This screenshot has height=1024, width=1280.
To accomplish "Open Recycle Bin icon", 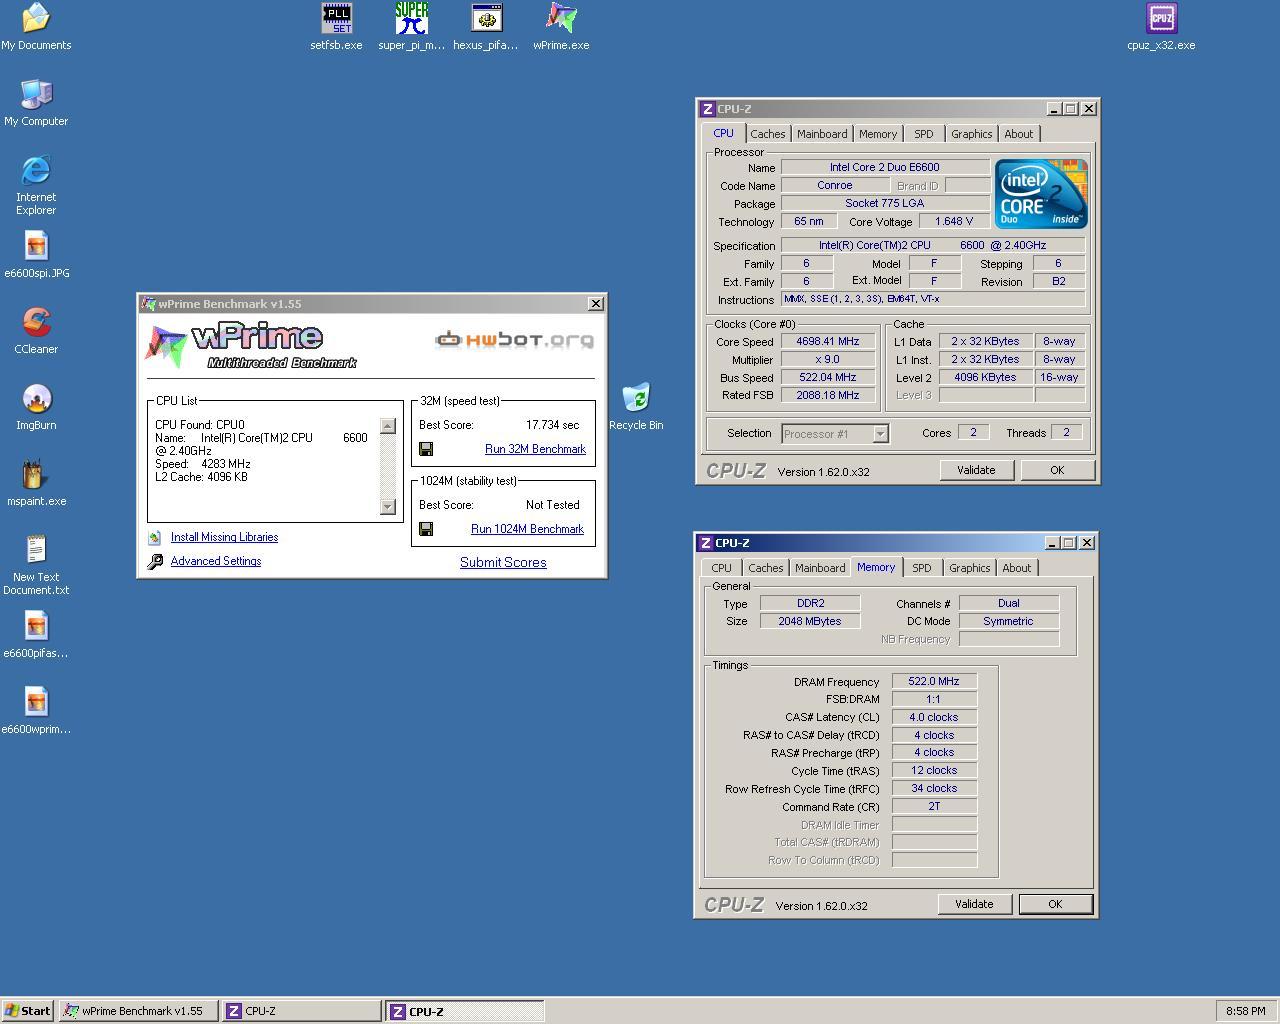I will [636, 406].
